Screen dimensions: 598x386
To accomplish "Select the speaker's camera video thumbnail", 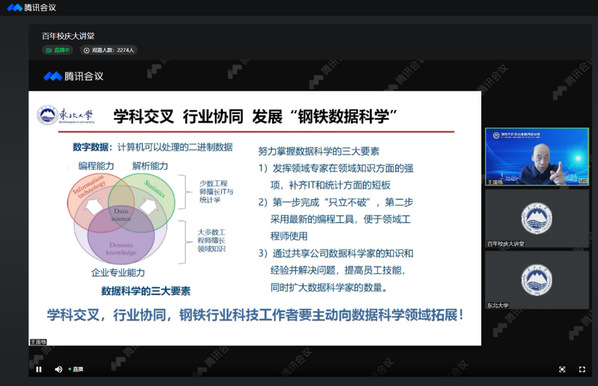I will point(537,157).
